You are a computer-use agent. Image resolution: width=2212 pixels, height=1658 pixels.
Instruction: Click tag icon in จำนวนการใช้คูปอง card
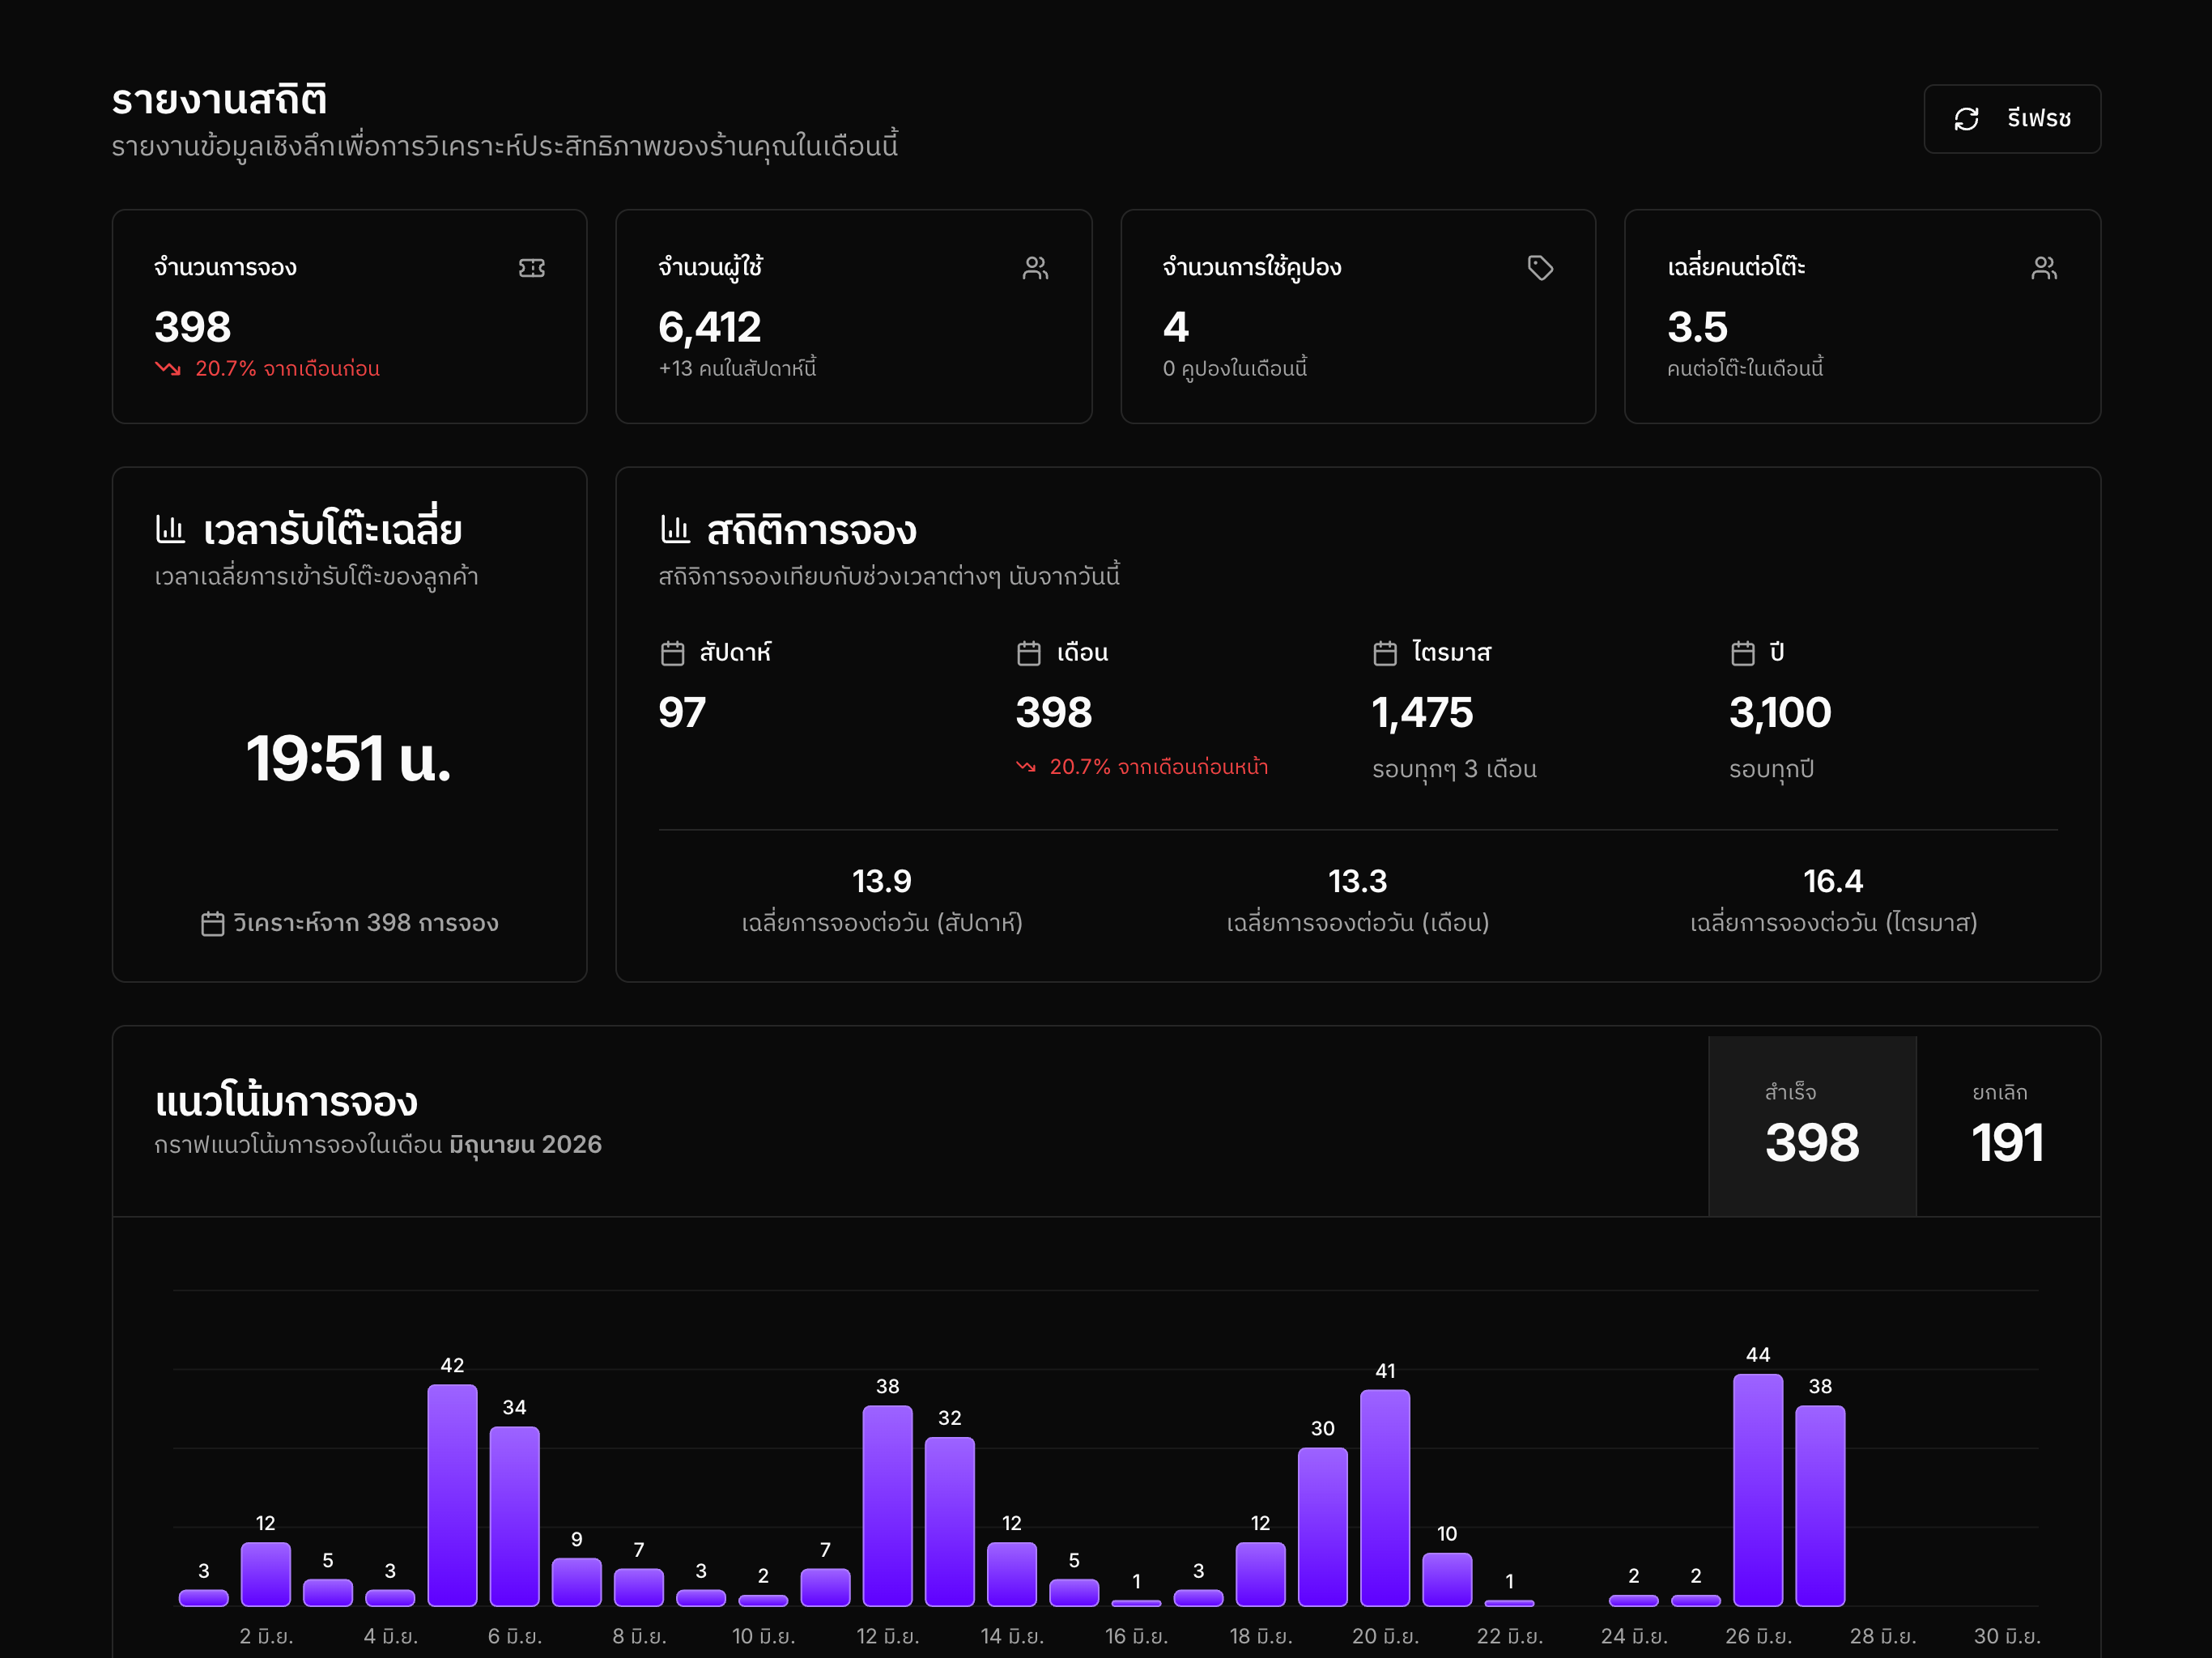pos(1540,268)
